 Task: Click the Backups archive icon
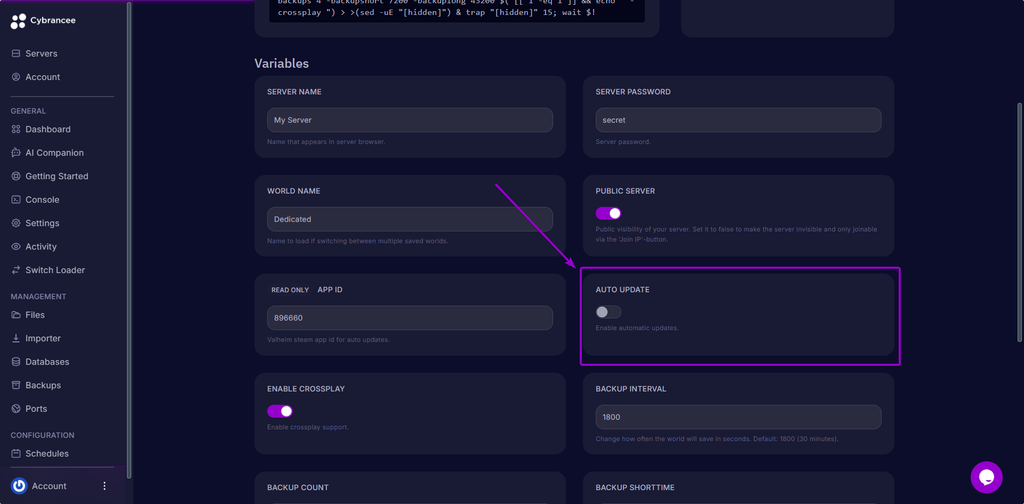[16, 385]
